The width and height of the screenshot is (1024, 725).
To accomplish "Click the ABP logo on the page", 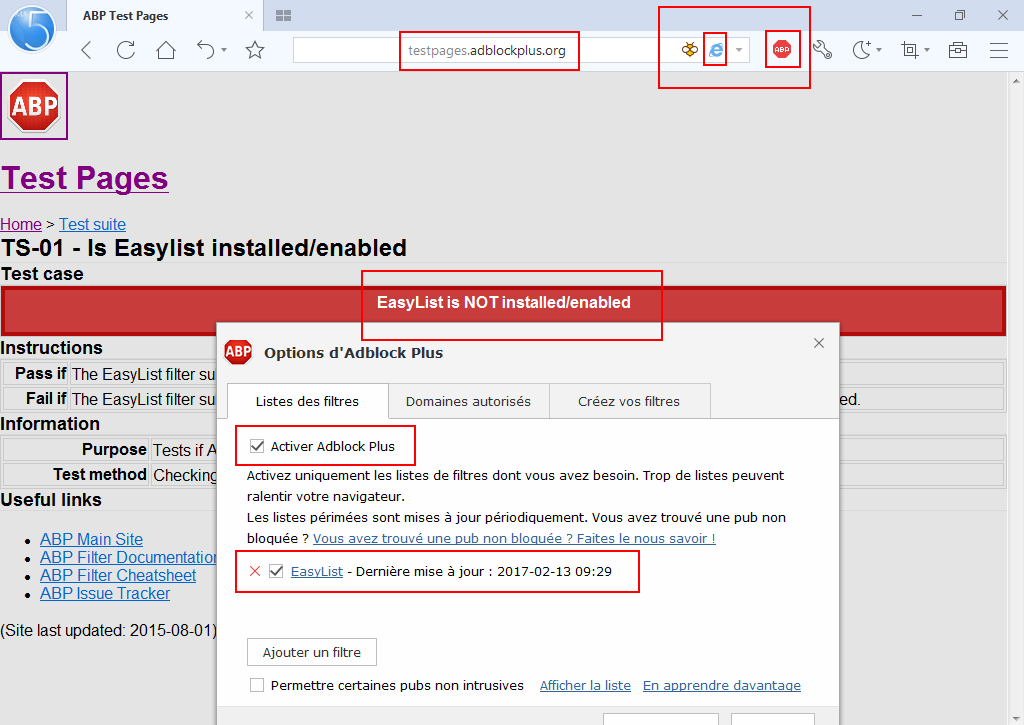I will [x=34, y=106].
